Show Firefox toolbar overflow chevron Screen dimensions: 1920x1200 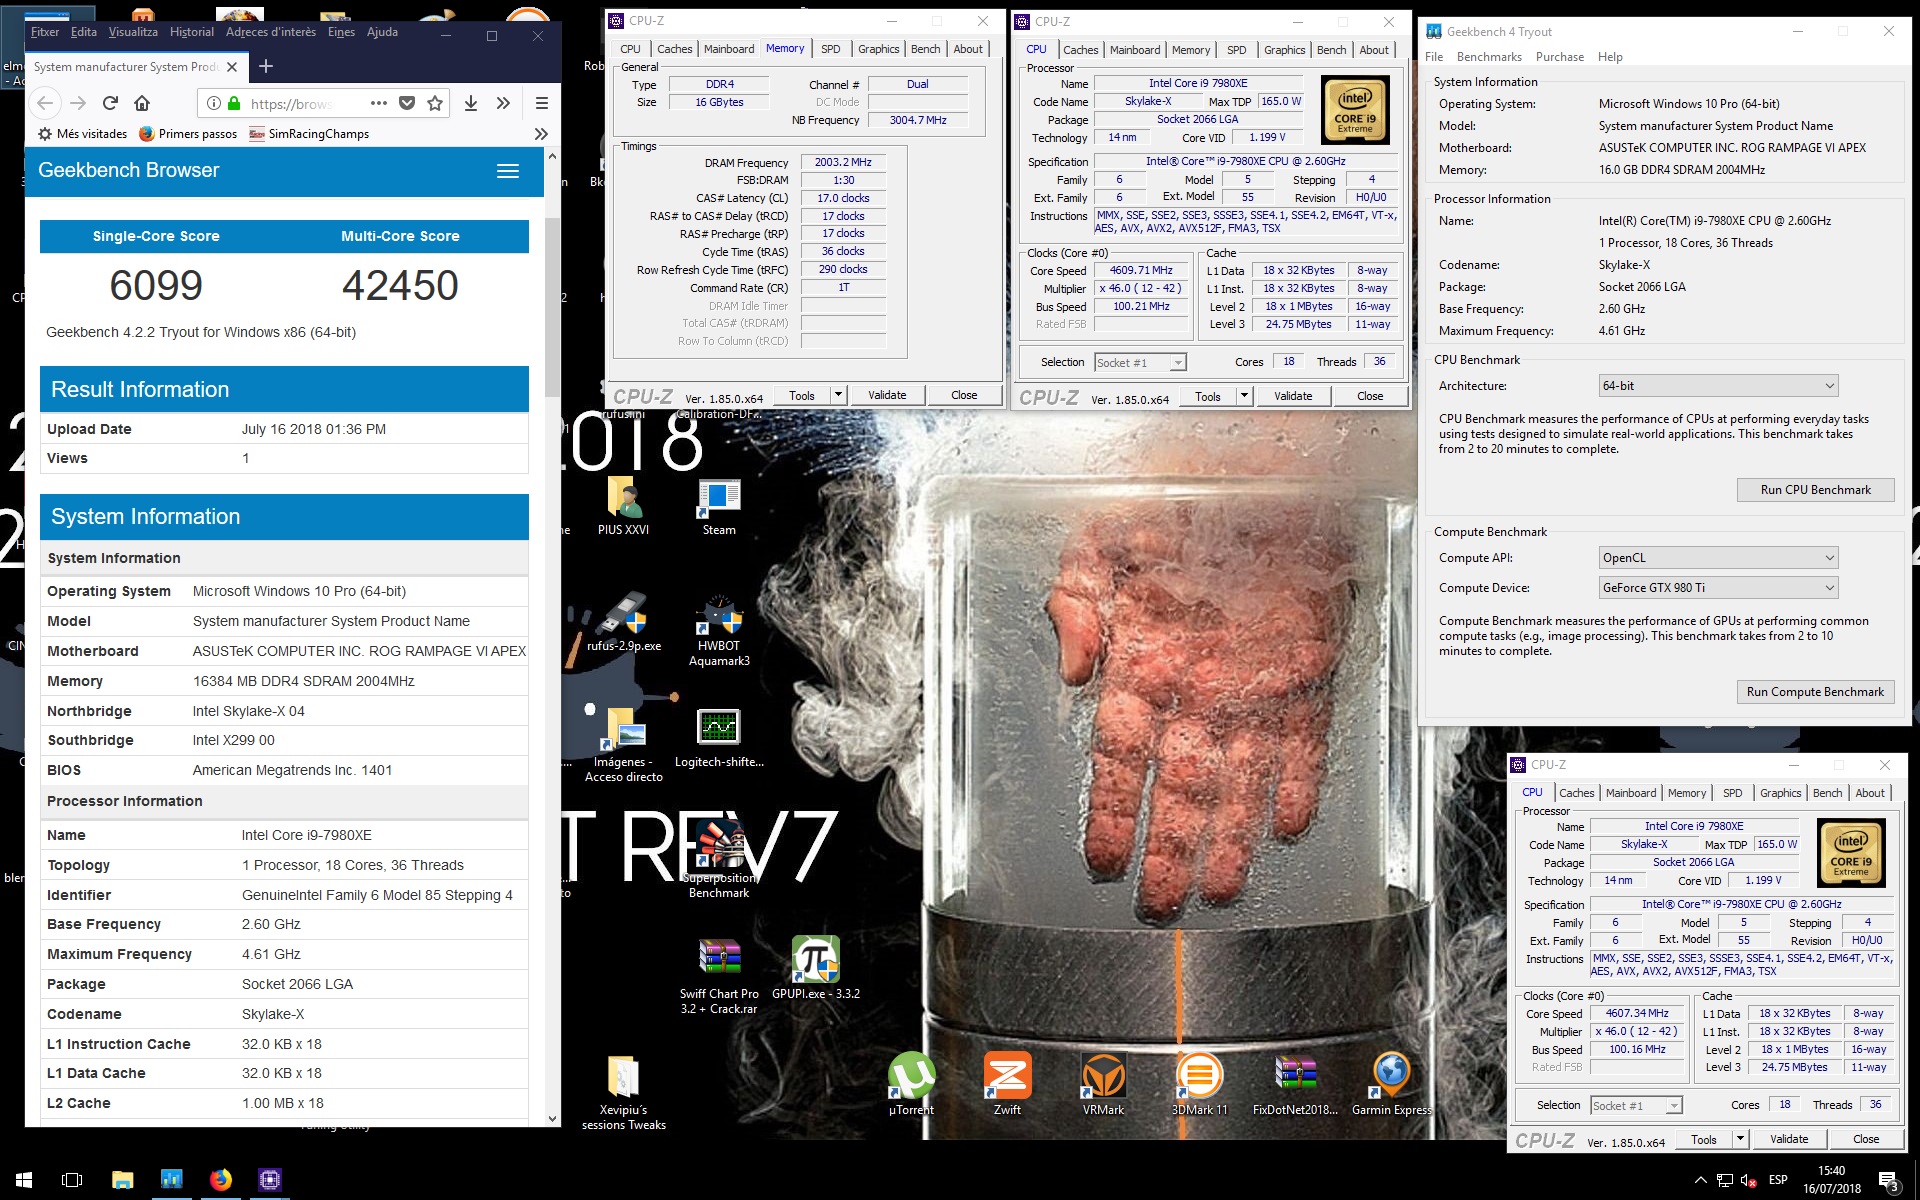(x=503, y=103)
